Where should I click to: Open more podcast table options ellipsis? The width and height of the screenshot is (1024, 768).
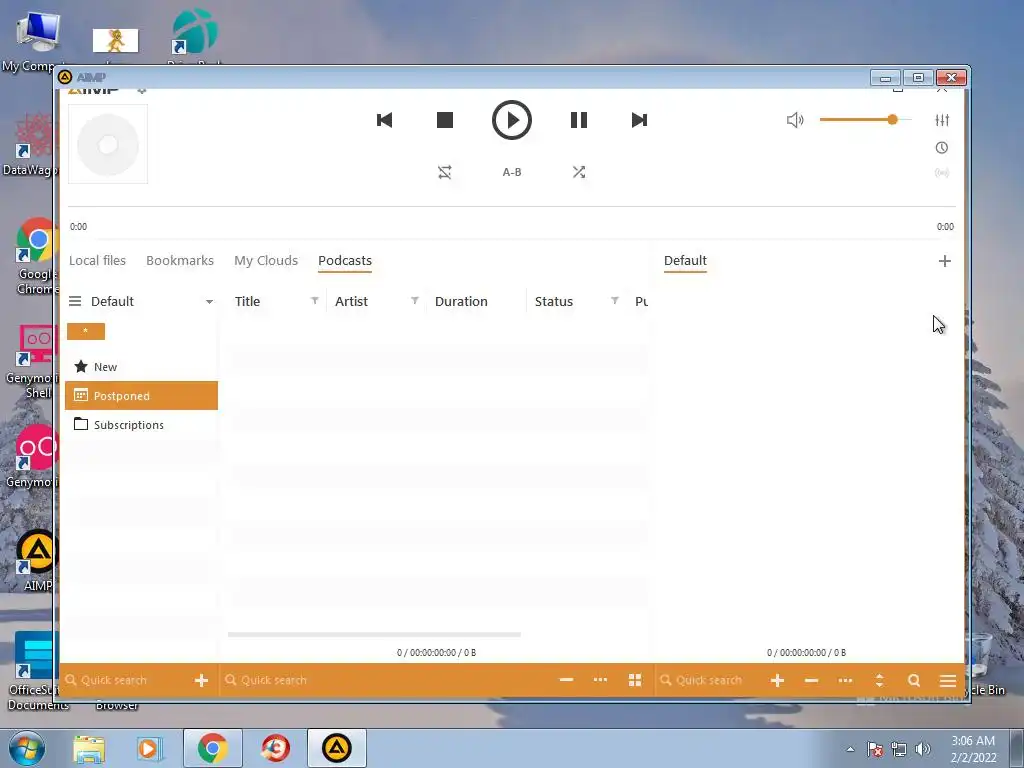[x=600, y=680]
